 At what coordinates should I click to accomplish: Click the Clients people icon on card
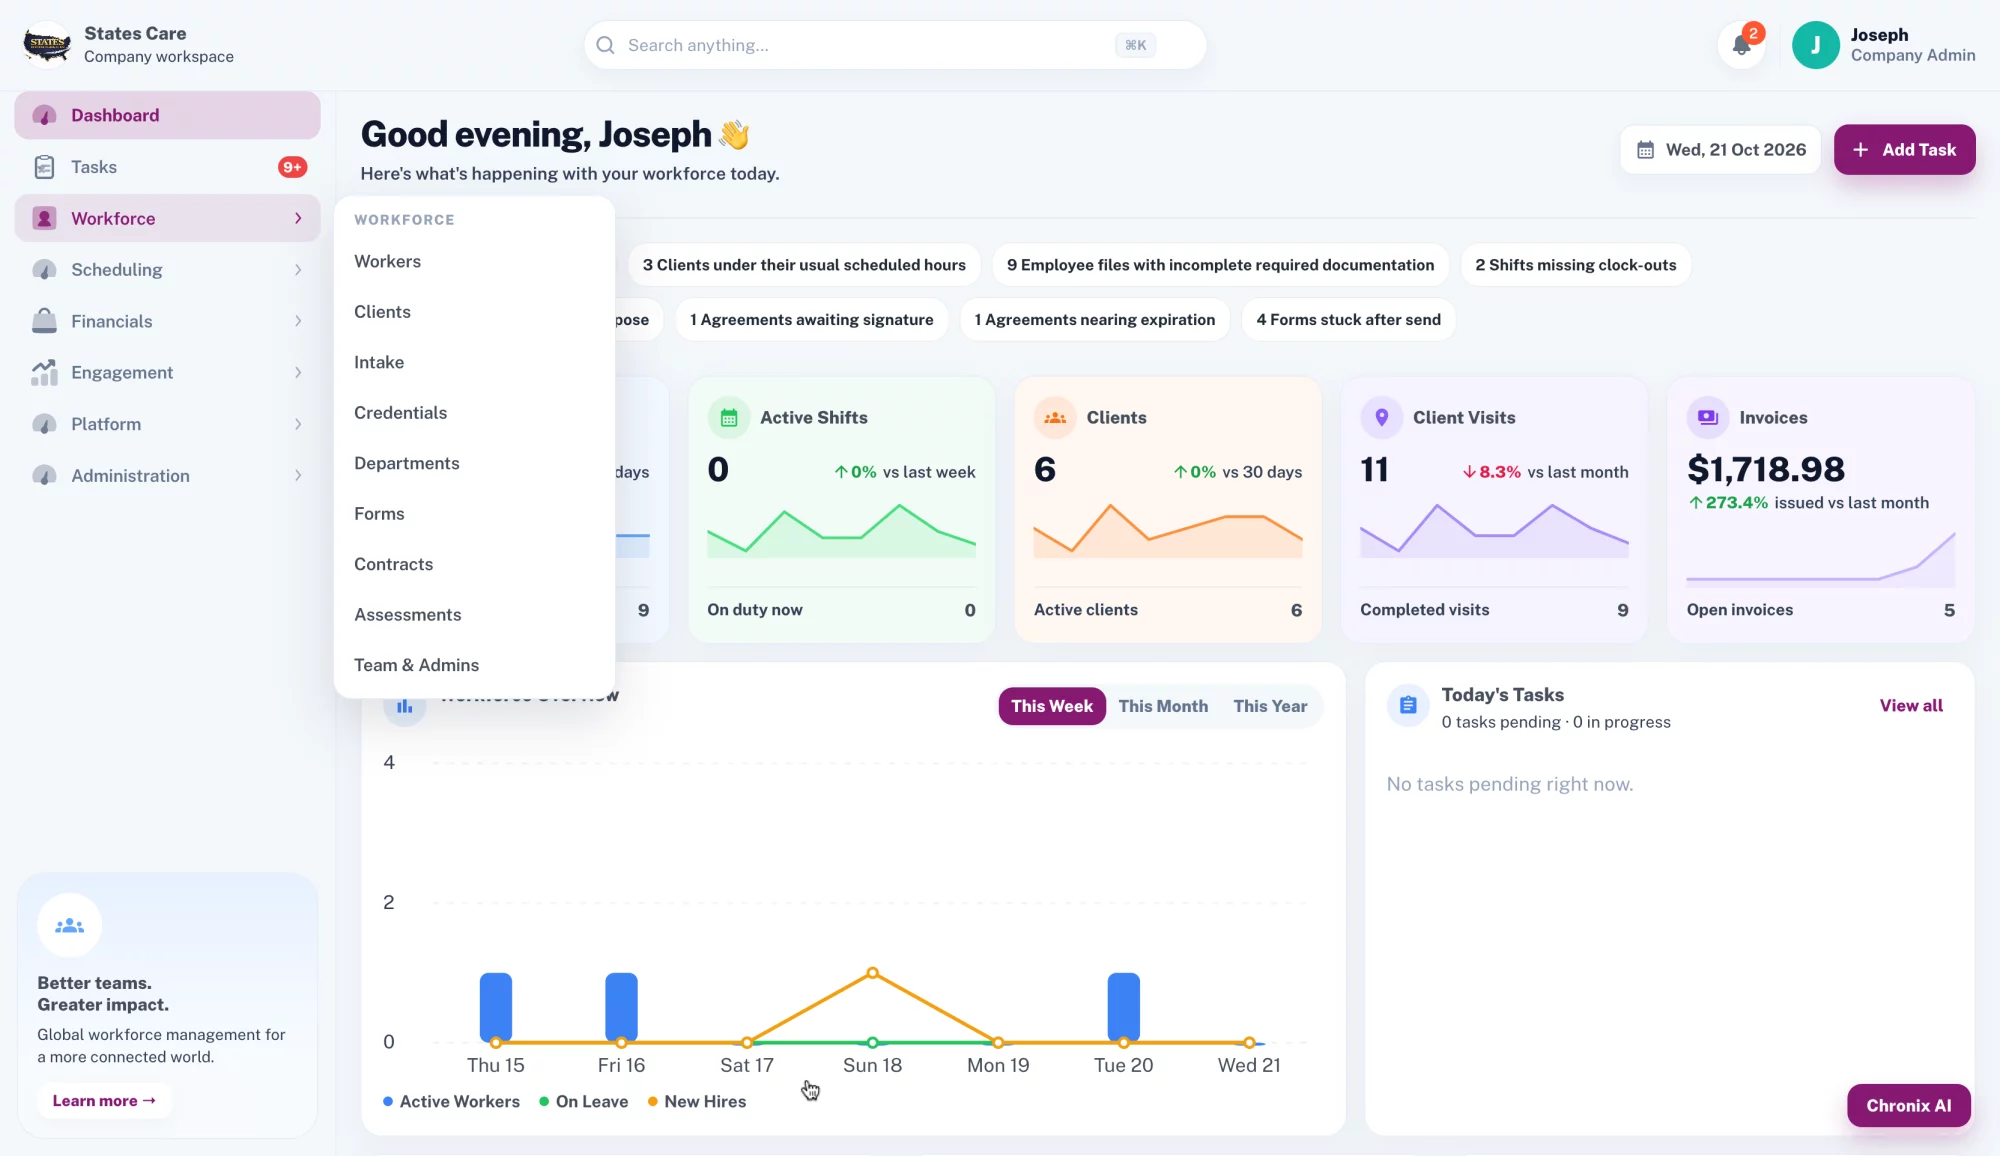click(x=1055, y=418)
